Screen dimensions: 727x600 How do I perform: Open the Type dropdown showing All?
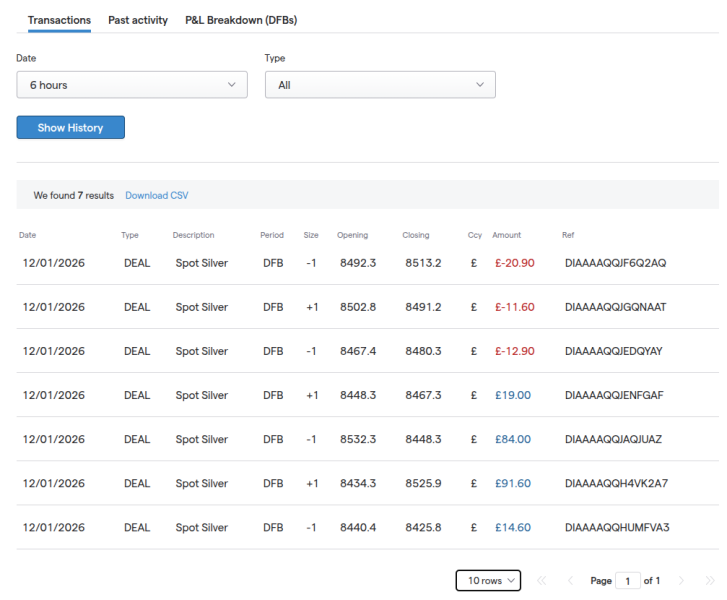380,85
